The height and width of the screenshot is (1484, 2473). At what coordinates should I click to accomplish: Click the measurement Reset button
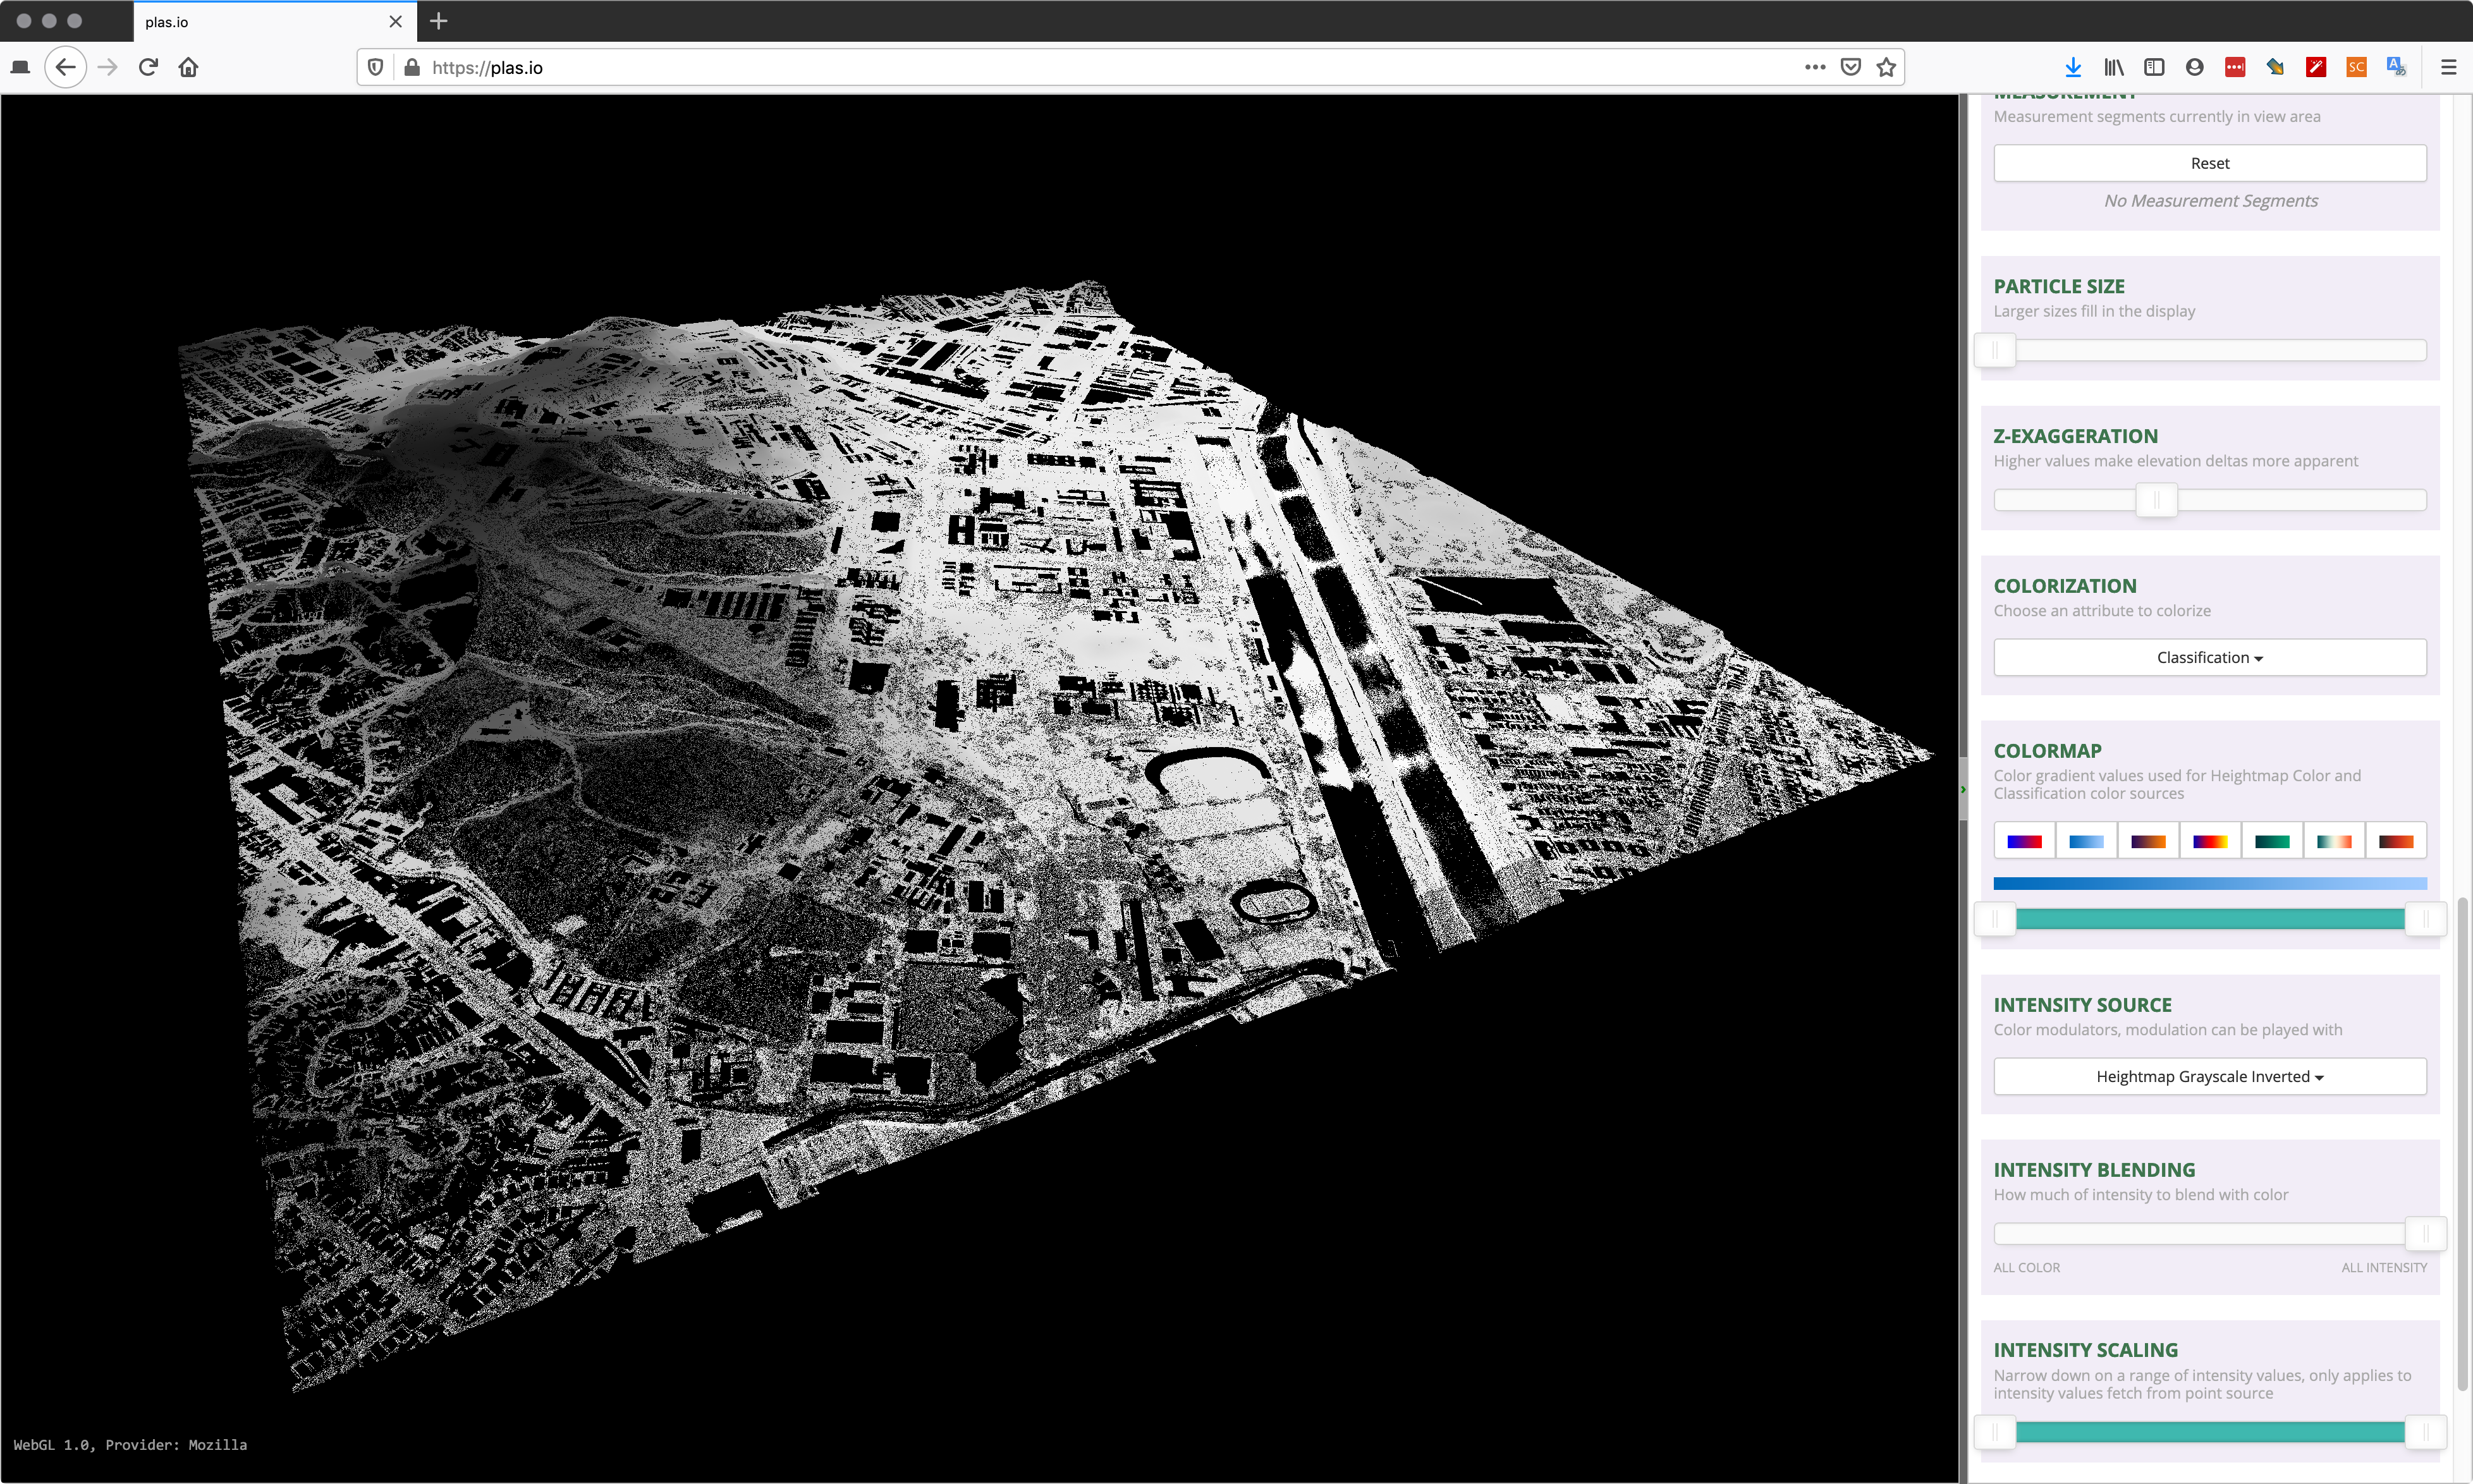(x=2209, y=163)
